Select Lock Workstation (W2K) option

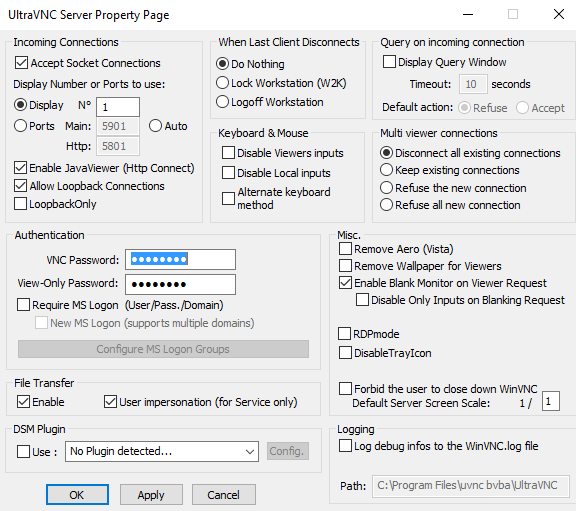pos(222,83)
